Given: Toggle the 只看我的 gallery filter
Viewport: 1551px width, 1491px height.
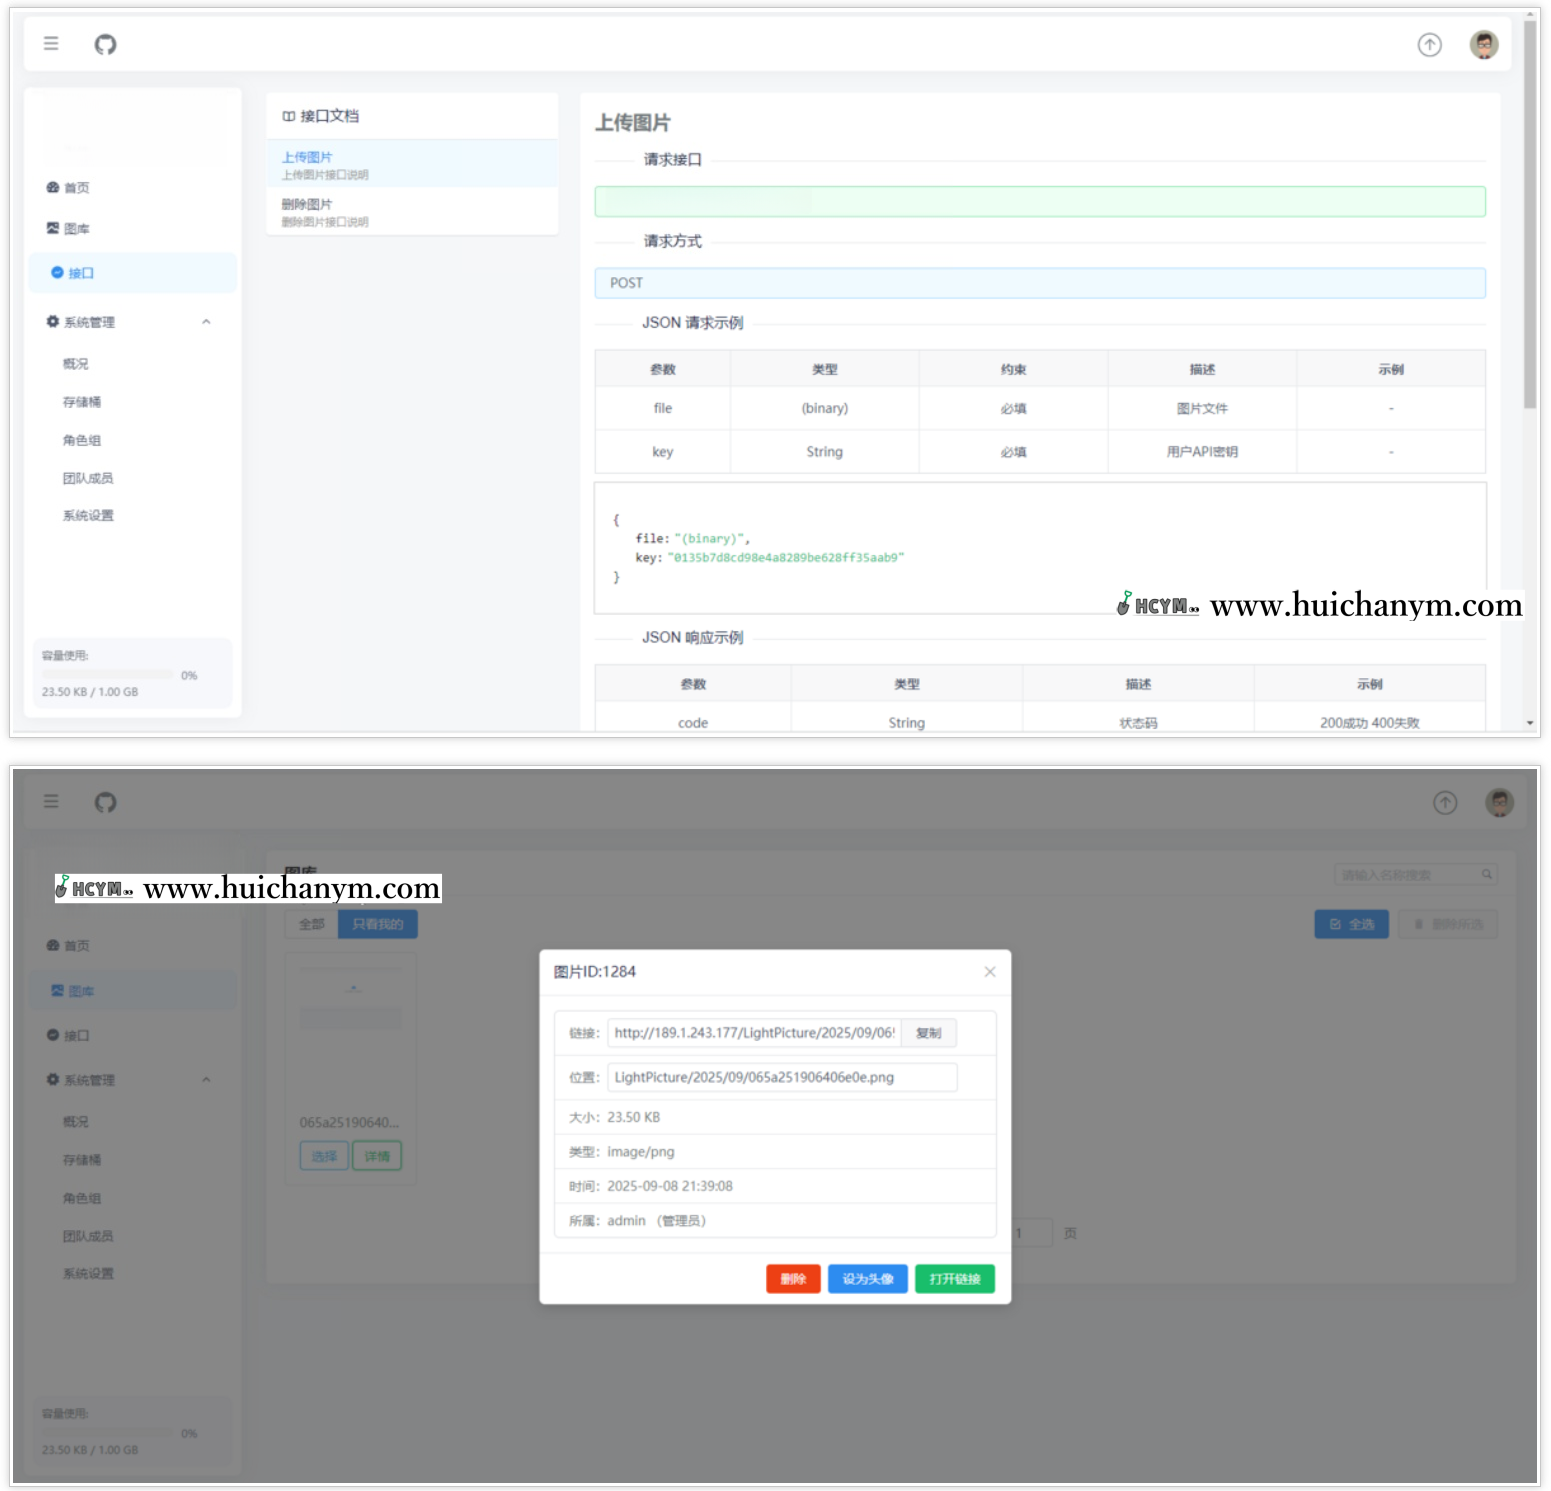Looking at the screenshot, I should [378, 924].
